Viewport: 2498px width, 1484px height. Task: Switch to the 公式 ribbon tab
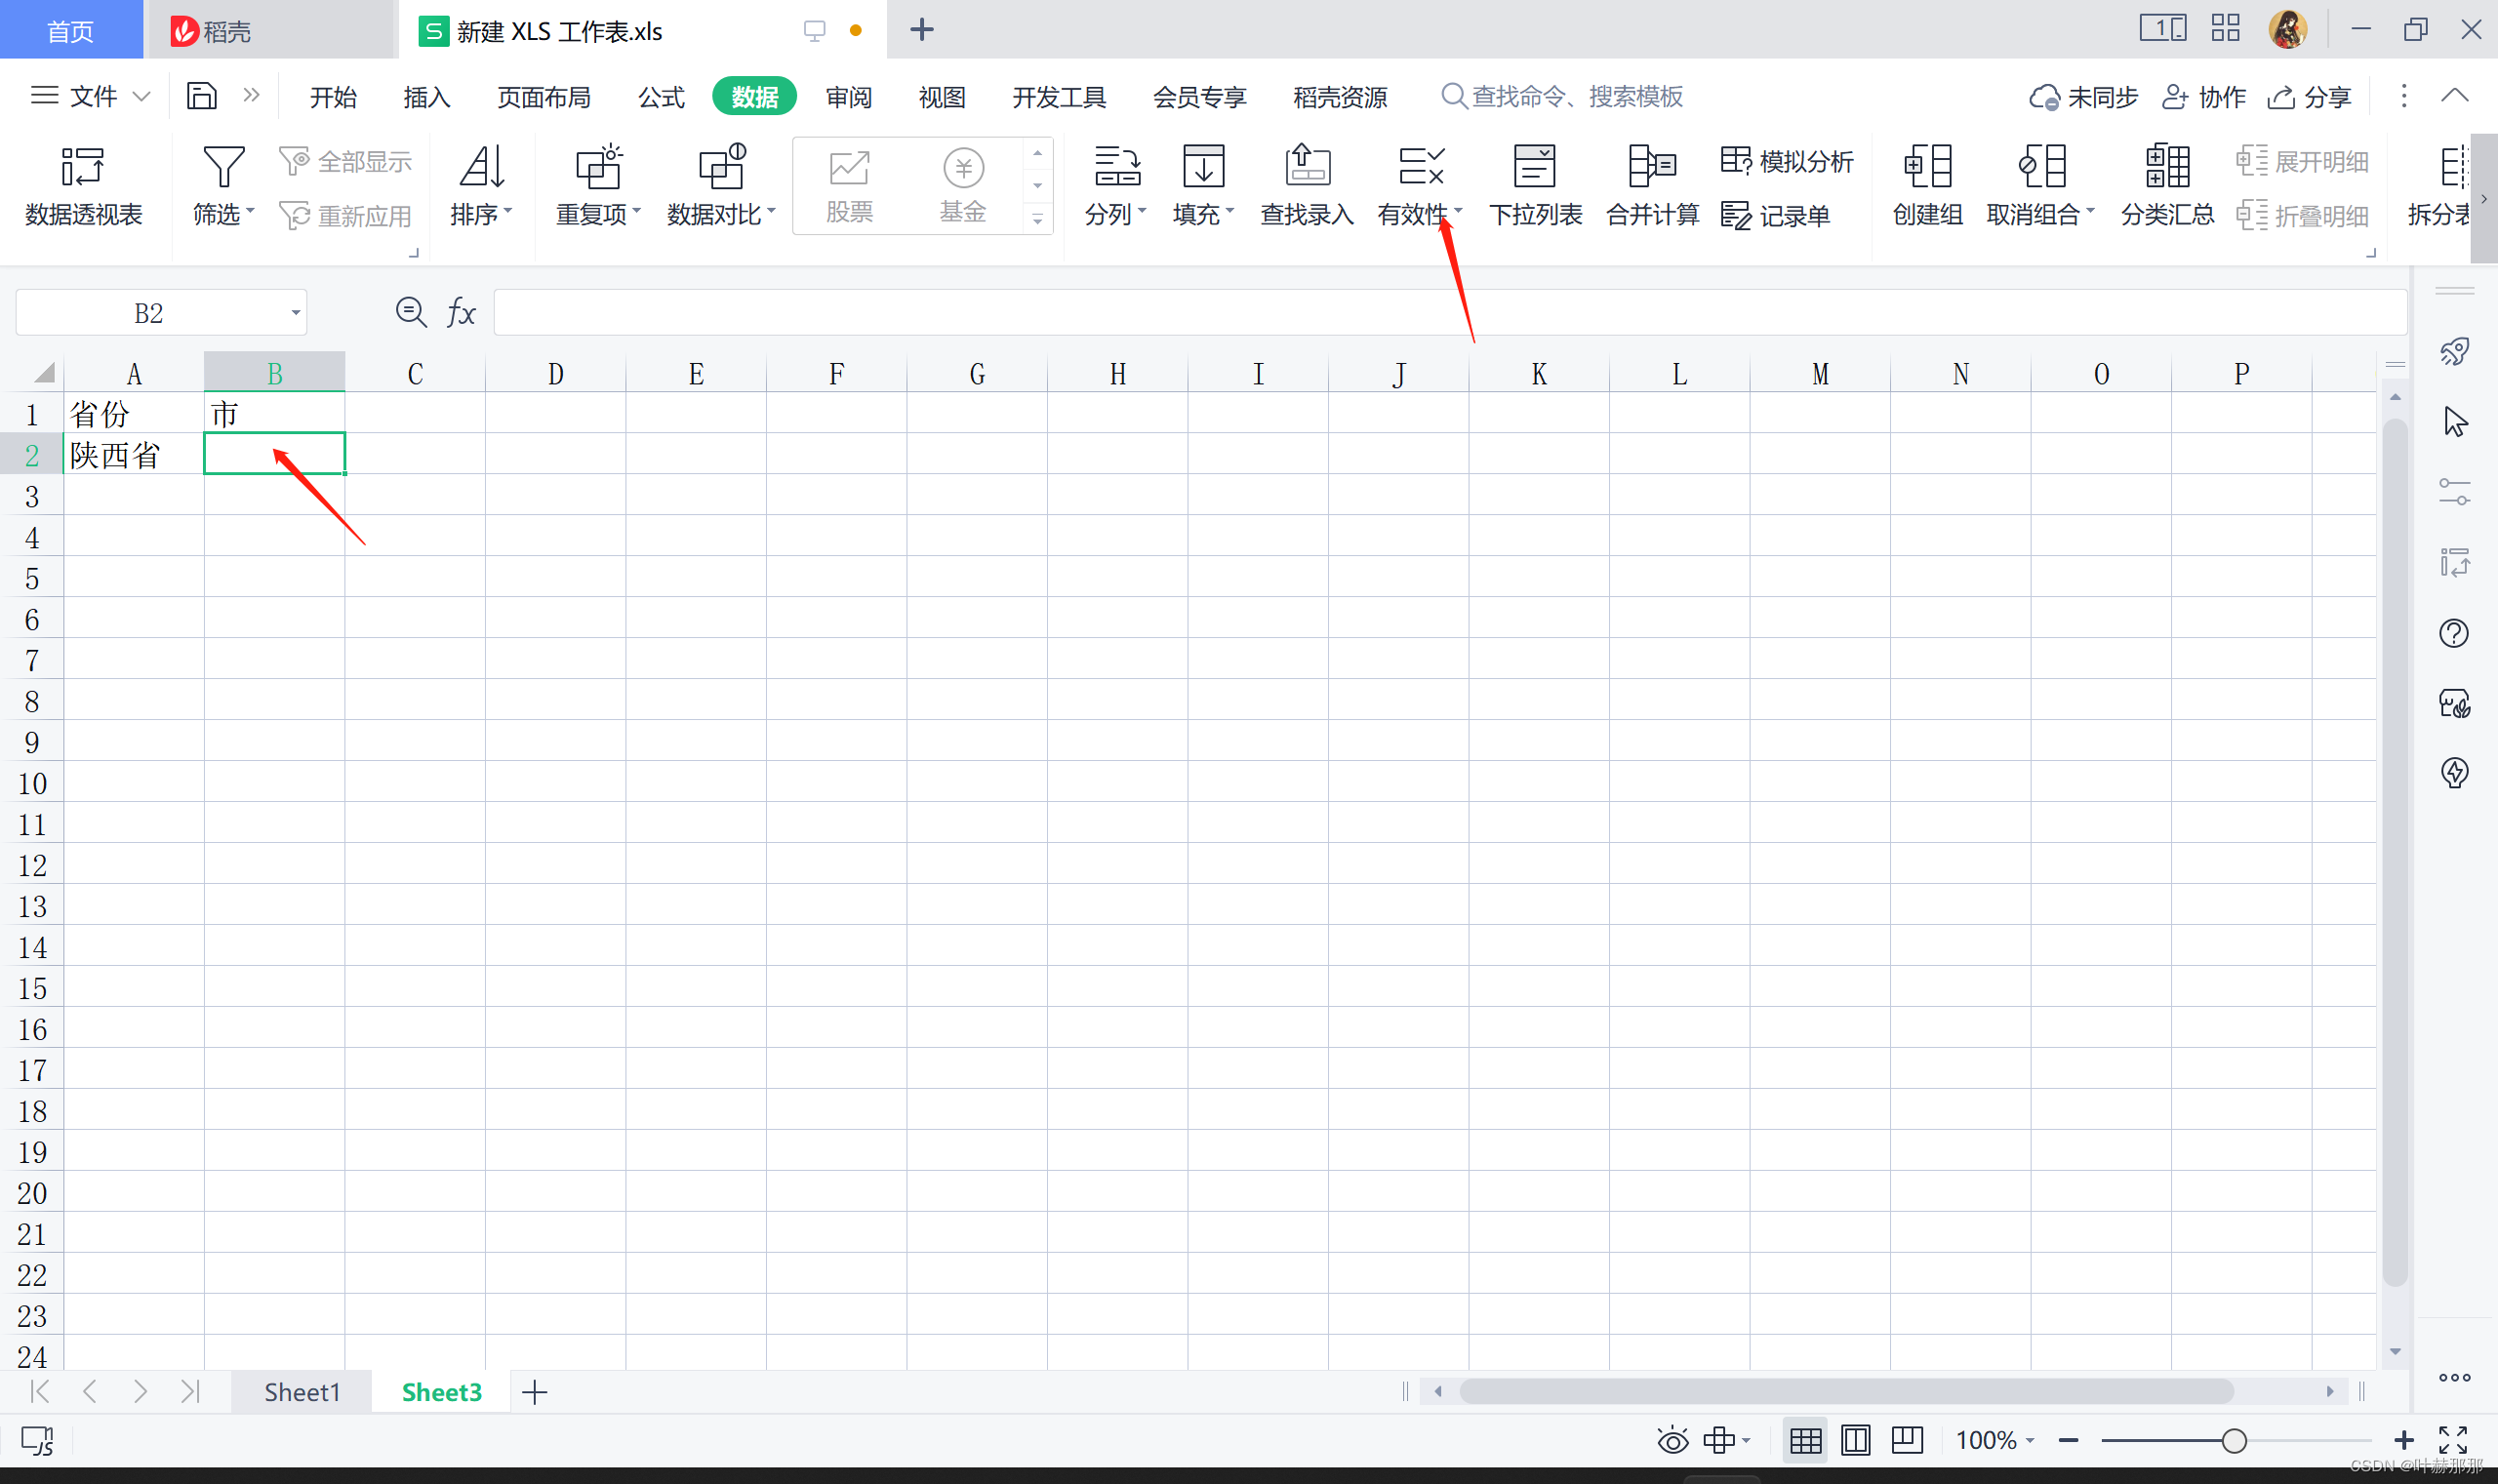[661, 97]
